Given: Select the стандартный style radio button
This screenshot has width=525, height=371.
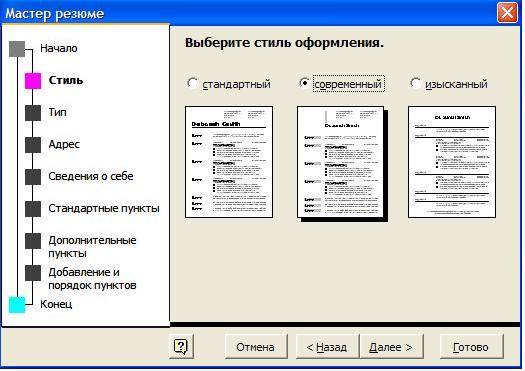Looking at the screenshot, I should (193, 83).
